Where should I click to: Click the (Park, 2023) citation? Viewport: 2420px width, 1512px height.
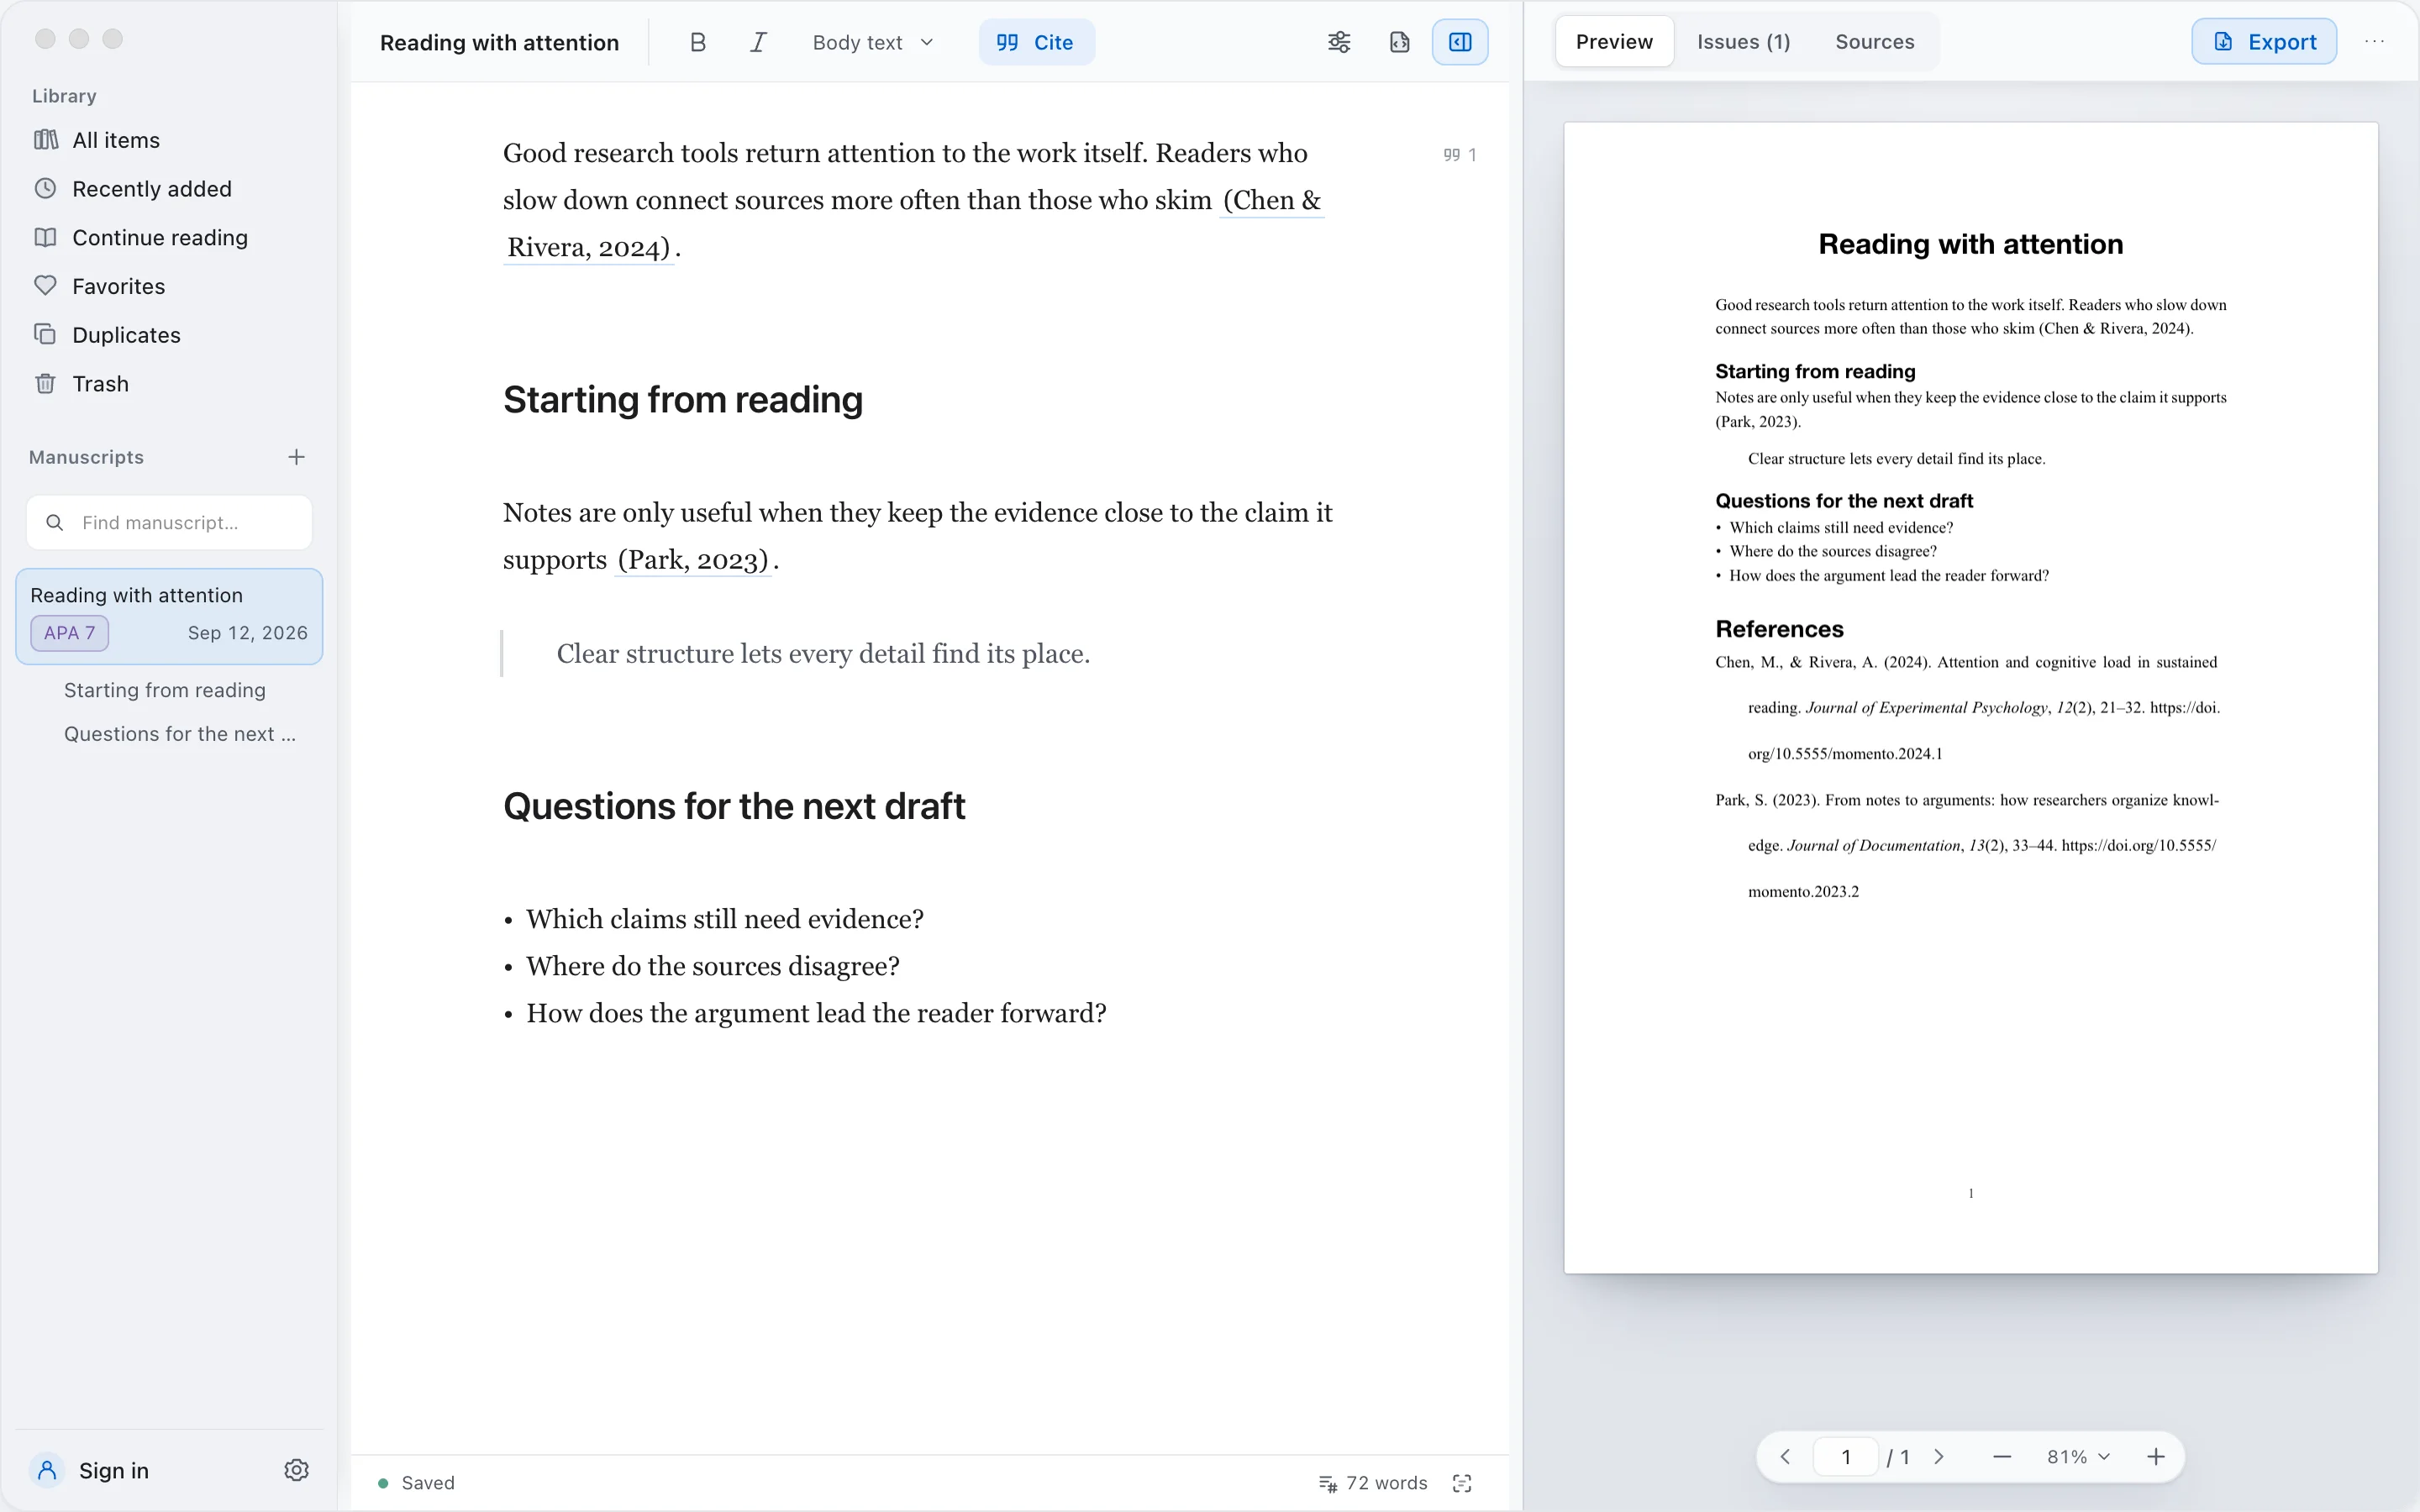693,560
